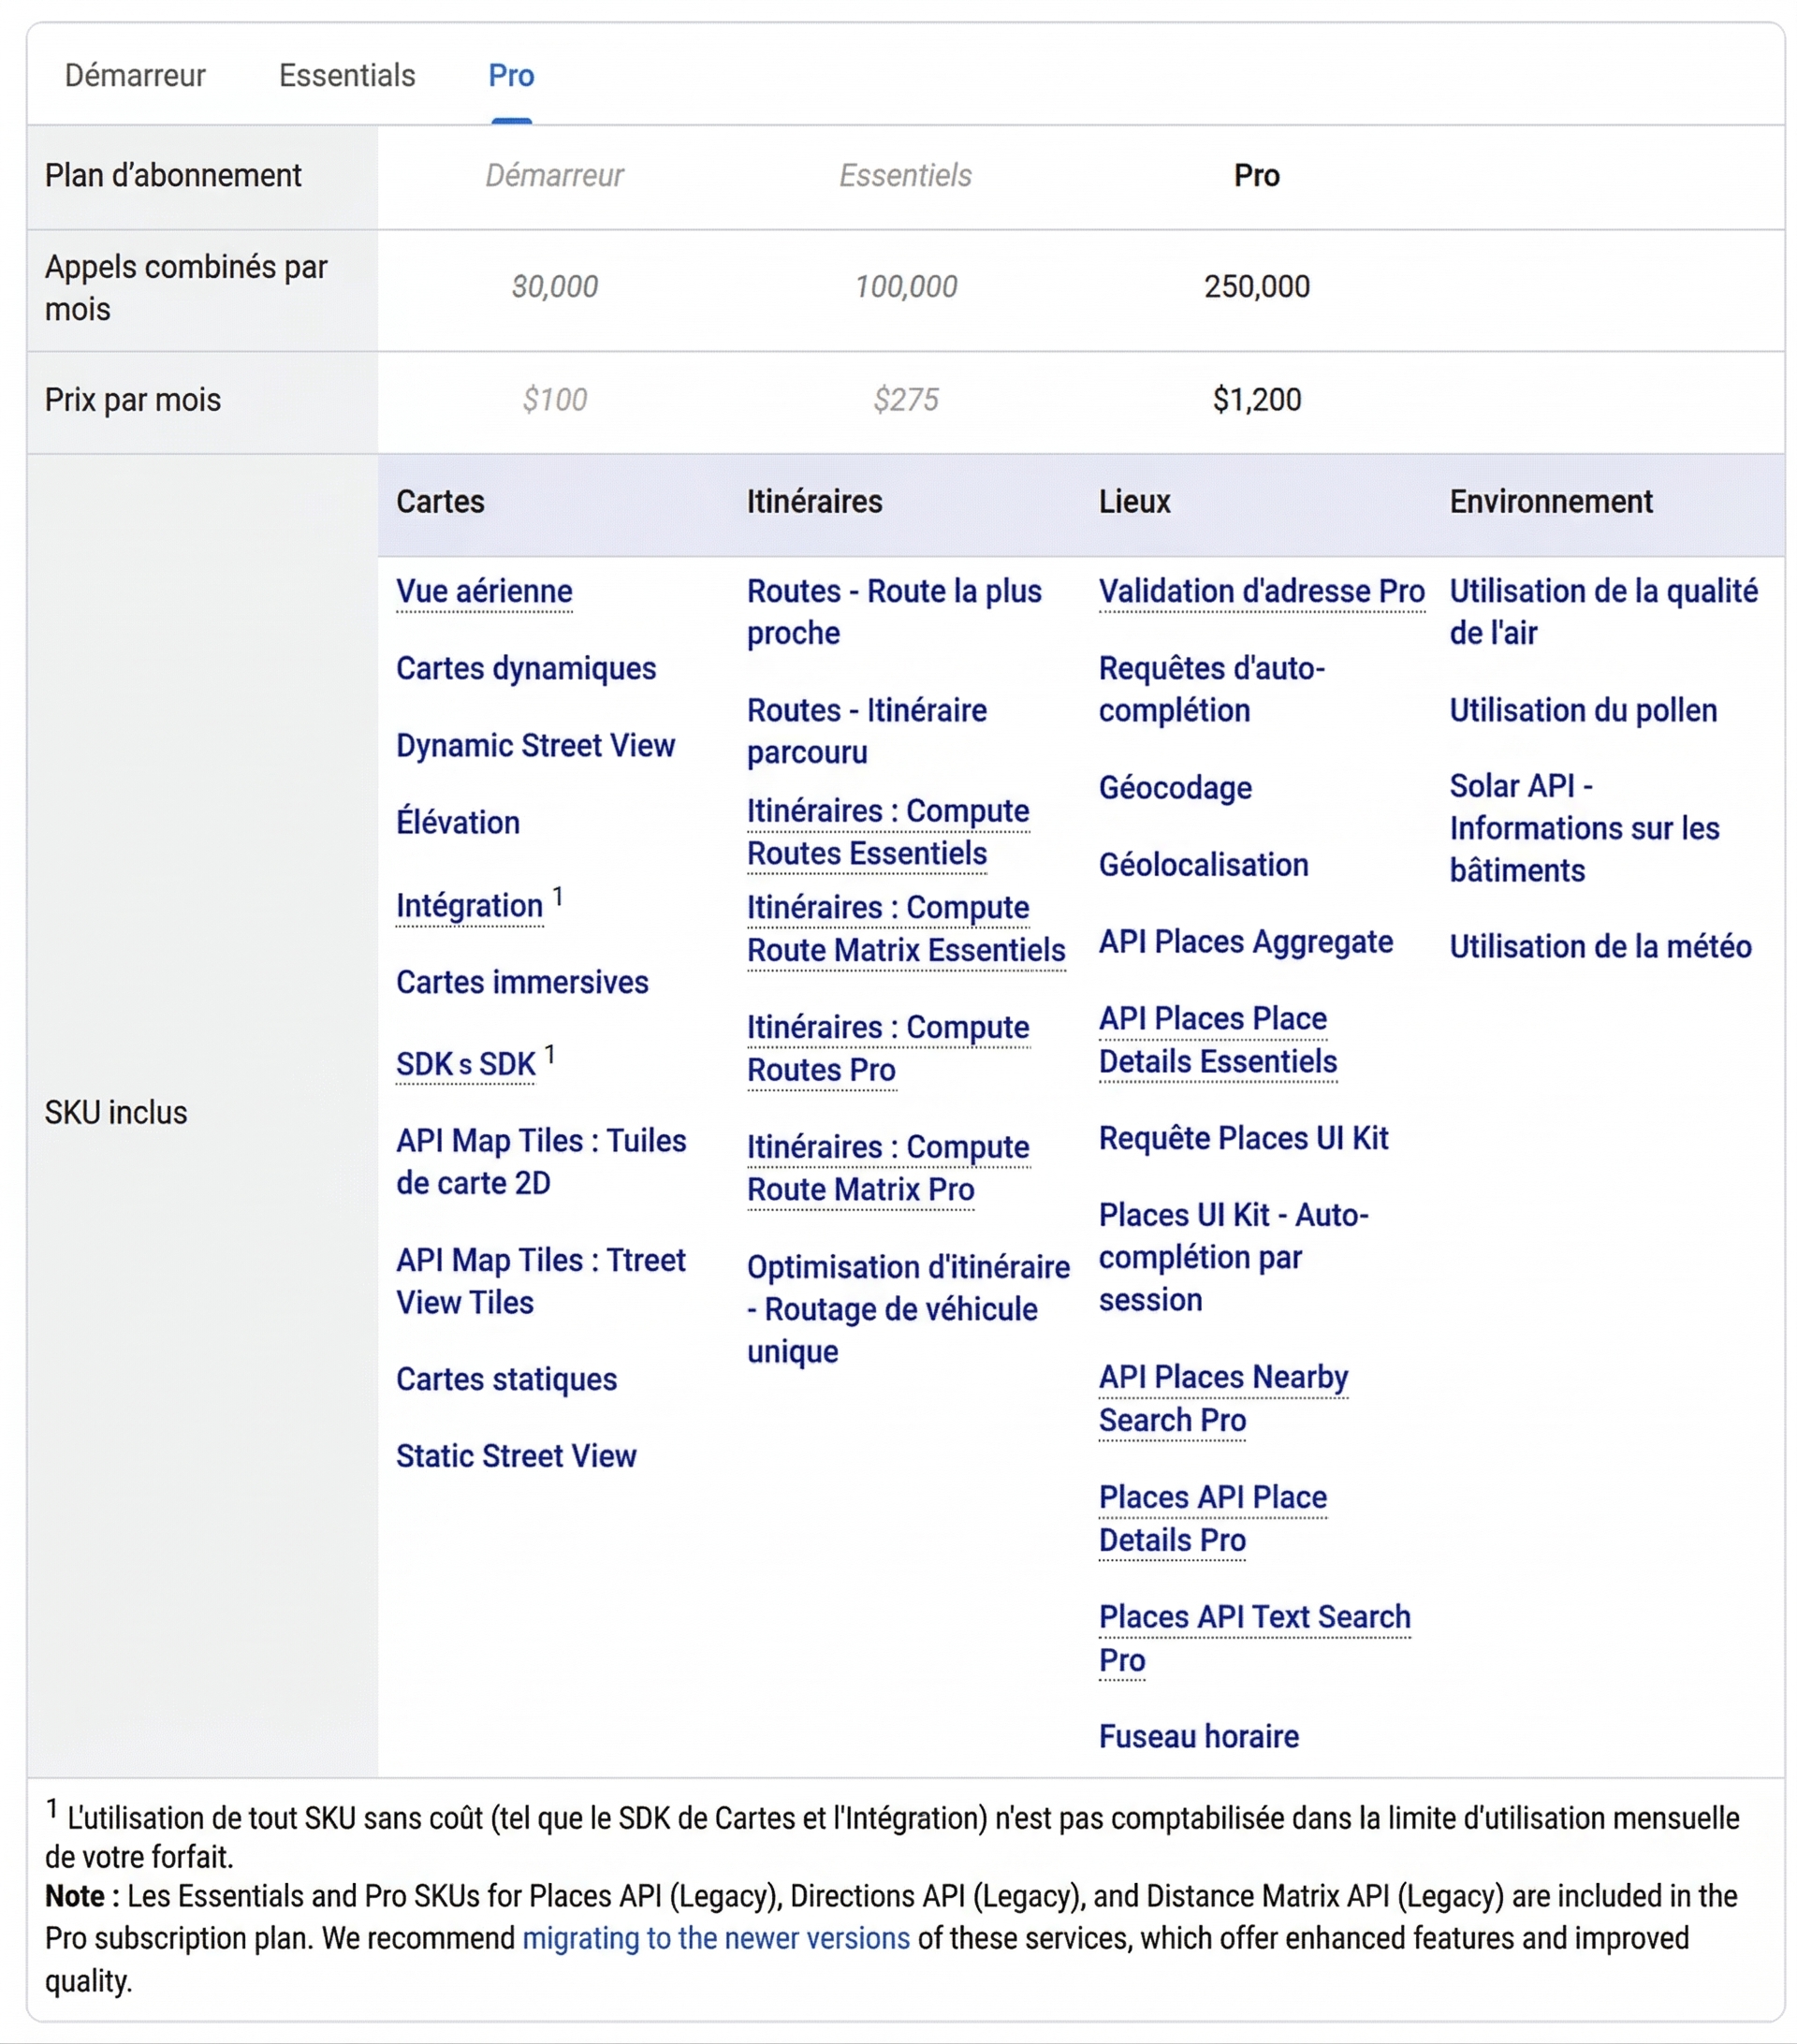Viewport: 1797px width, 2044px height.
Task: Click the Cartes dynamiques link
Action: pyautogui.click(x=525, y=668)
